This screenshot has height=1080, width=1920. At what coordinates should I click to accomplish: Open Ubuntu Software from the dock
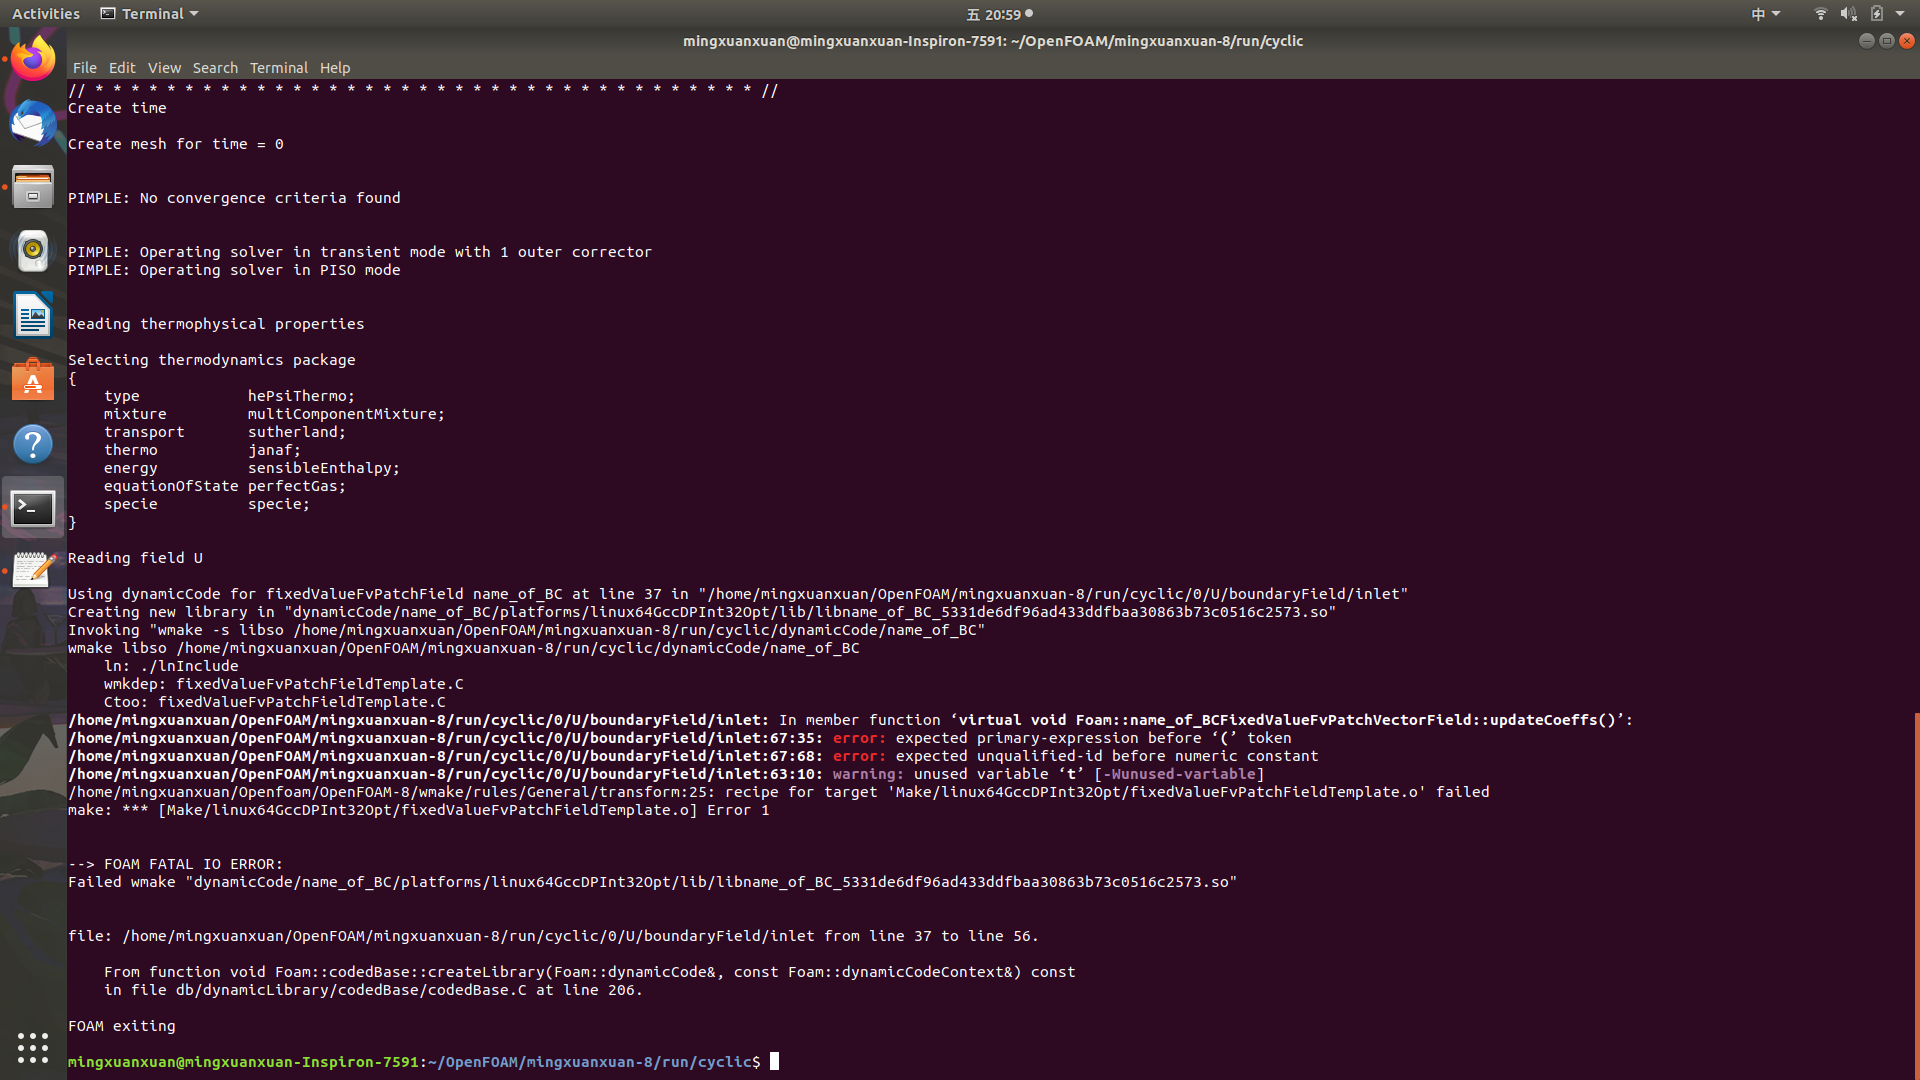pyautogui.click(x=33, y=379)
